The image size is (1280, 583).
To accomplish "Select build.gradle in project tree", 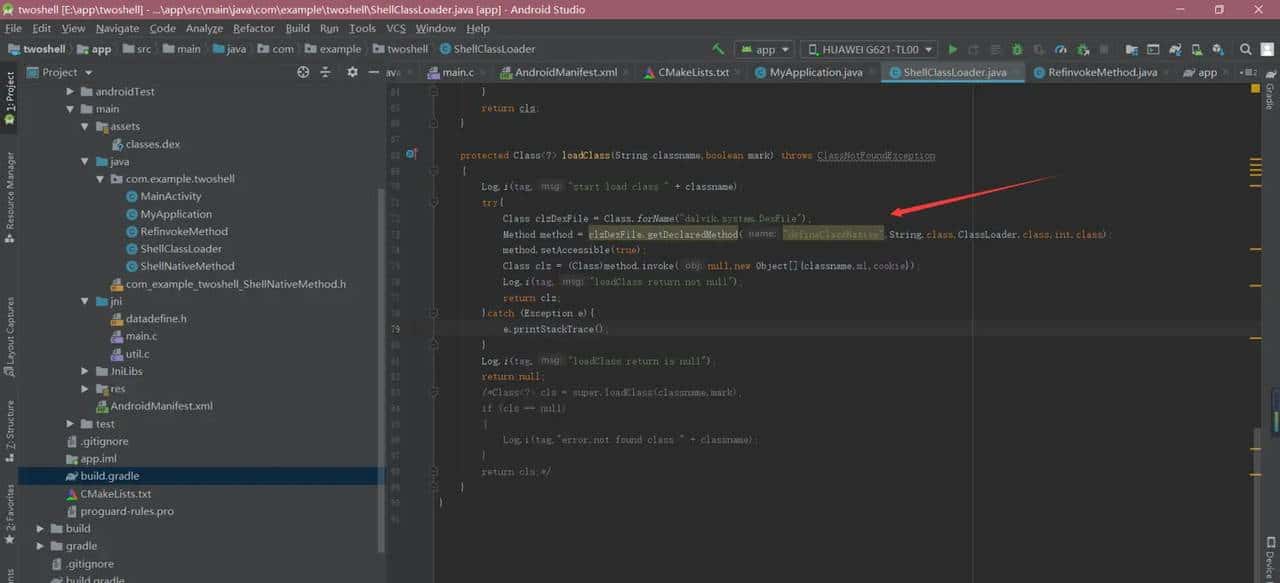I will click(x=110, y=476).
